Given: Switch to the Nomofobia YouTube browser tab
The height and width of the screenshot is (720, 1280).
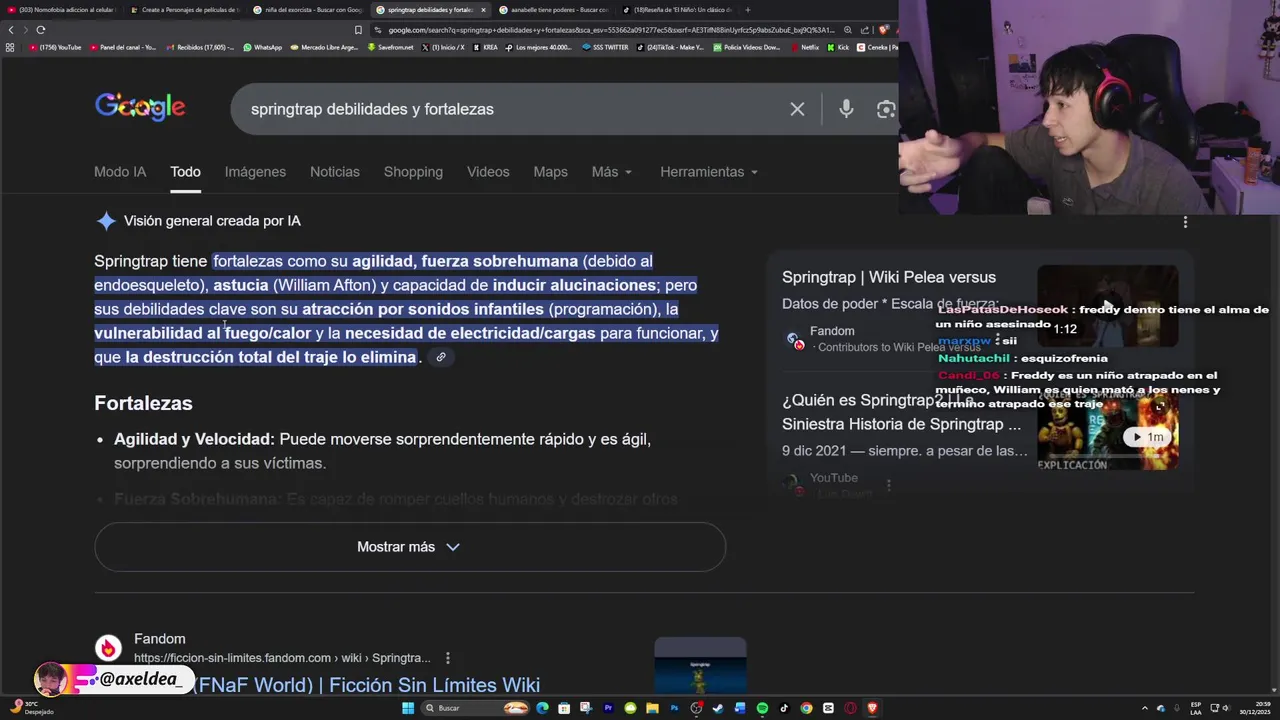Looking at the screenshot, I should pos(62,10).
